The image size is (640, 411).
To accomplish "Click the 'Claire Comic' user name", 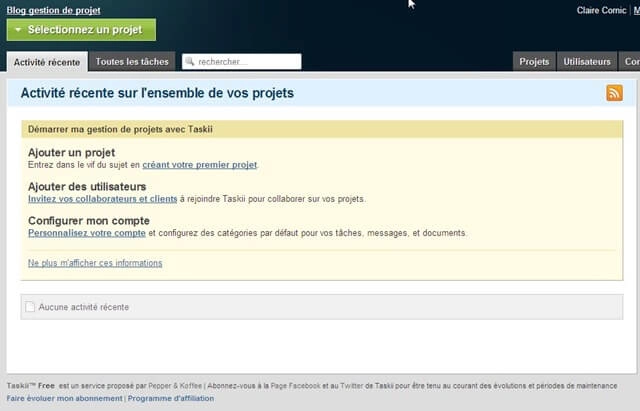I will 601,11.
